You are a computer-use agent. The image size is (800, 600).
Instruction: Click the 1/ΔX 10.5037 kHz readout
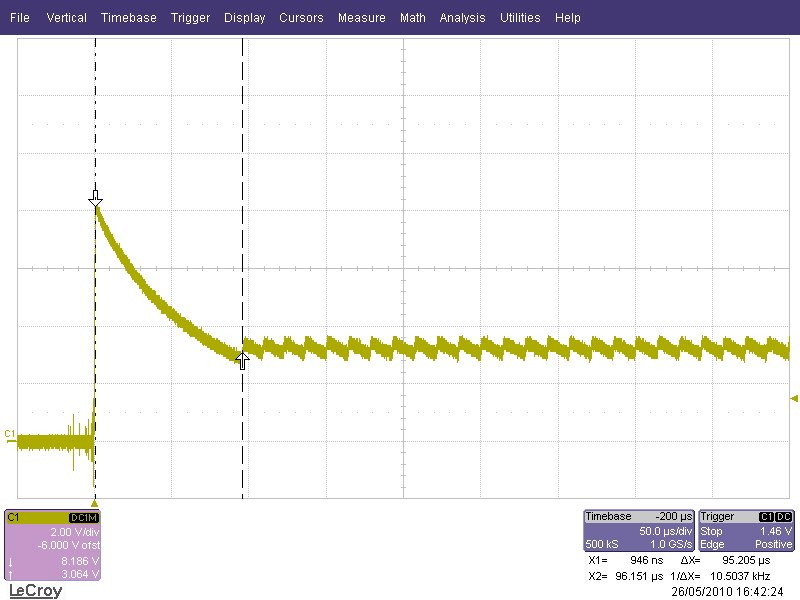pos(720,577)
